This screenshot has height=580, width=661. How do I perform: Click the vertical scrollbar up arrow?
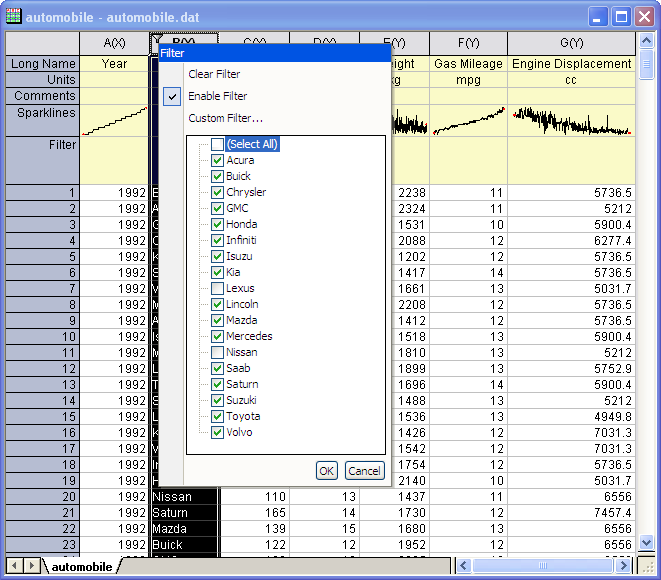[x=646, y=40]
